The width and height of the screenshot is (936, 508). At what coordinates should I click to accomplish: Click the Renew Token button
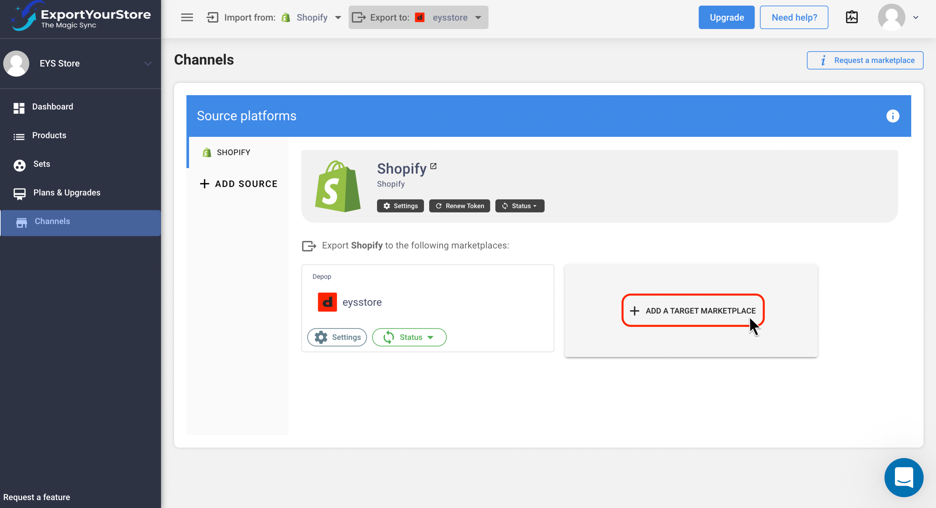[460, 206]
